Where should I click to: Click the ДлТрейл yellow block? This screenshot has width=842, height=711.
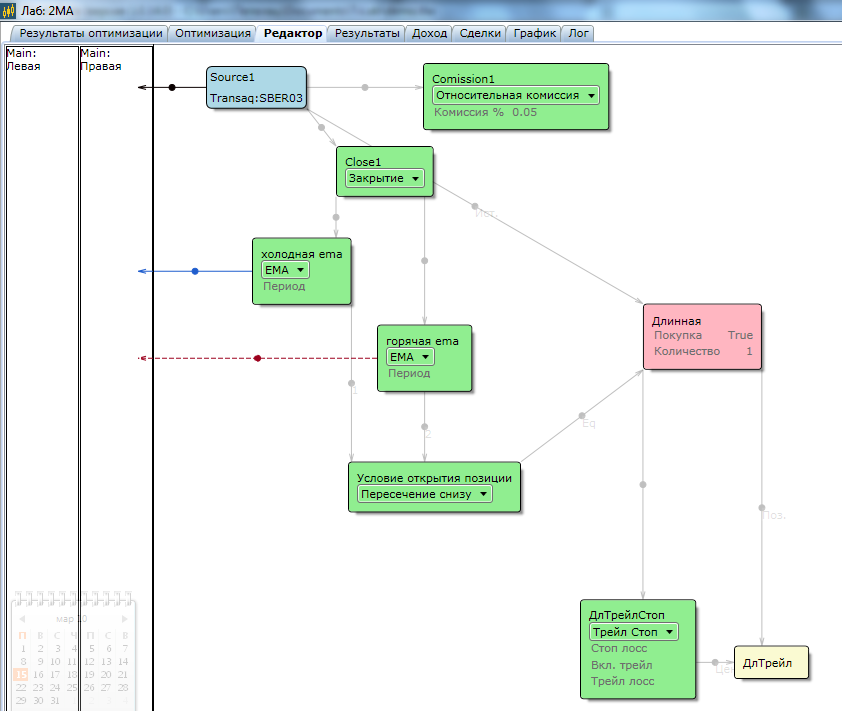click(x=769, y=663)
